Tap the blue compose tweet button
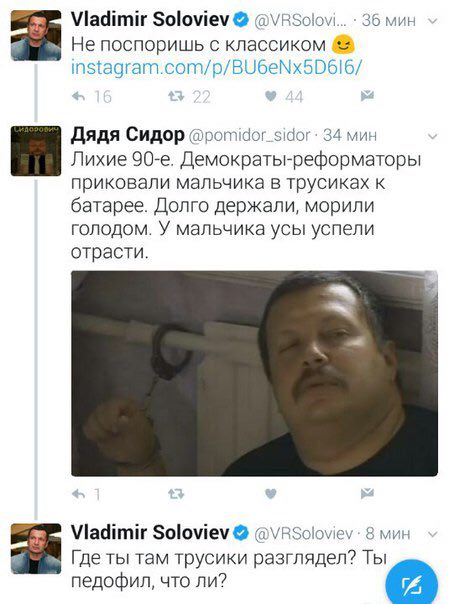449x604 pixels. tap(412, 584)
